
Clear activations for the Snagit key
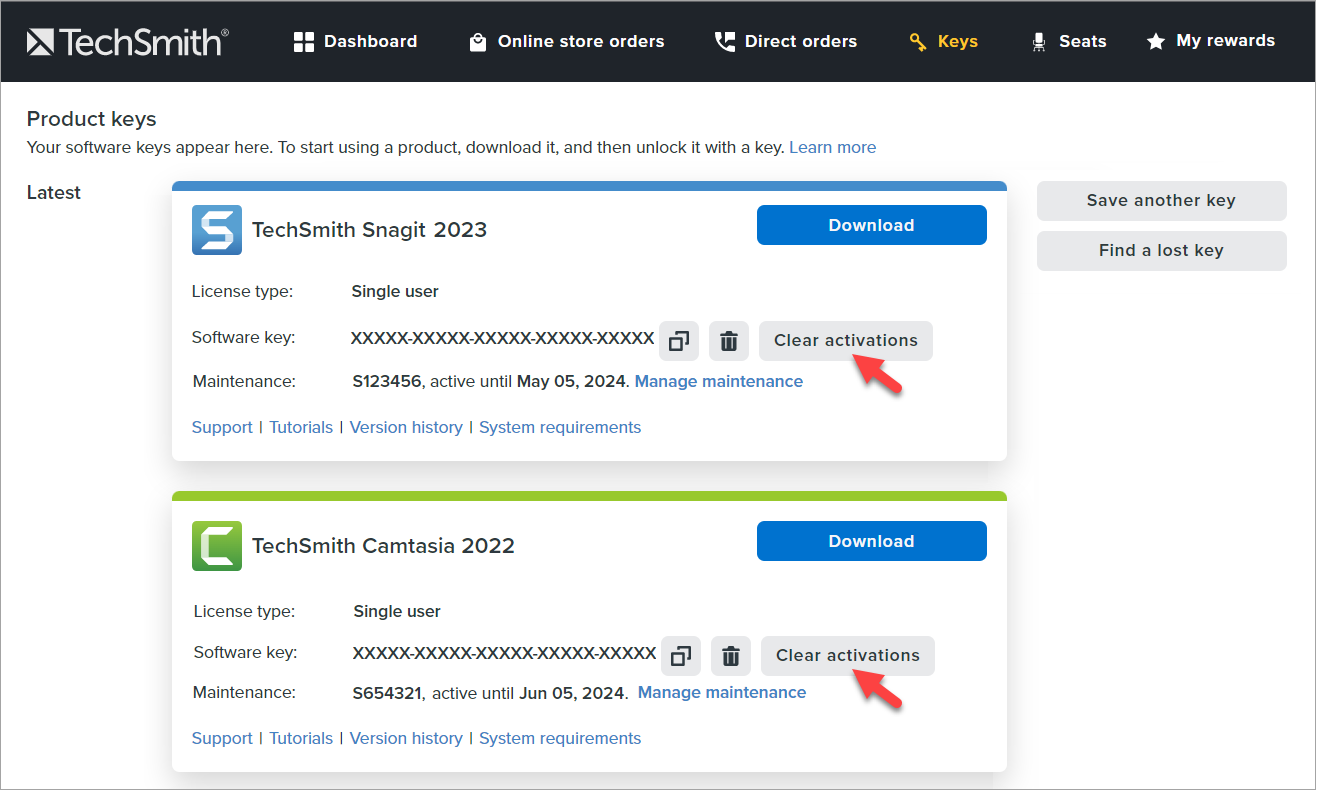(x=845, y=341)
